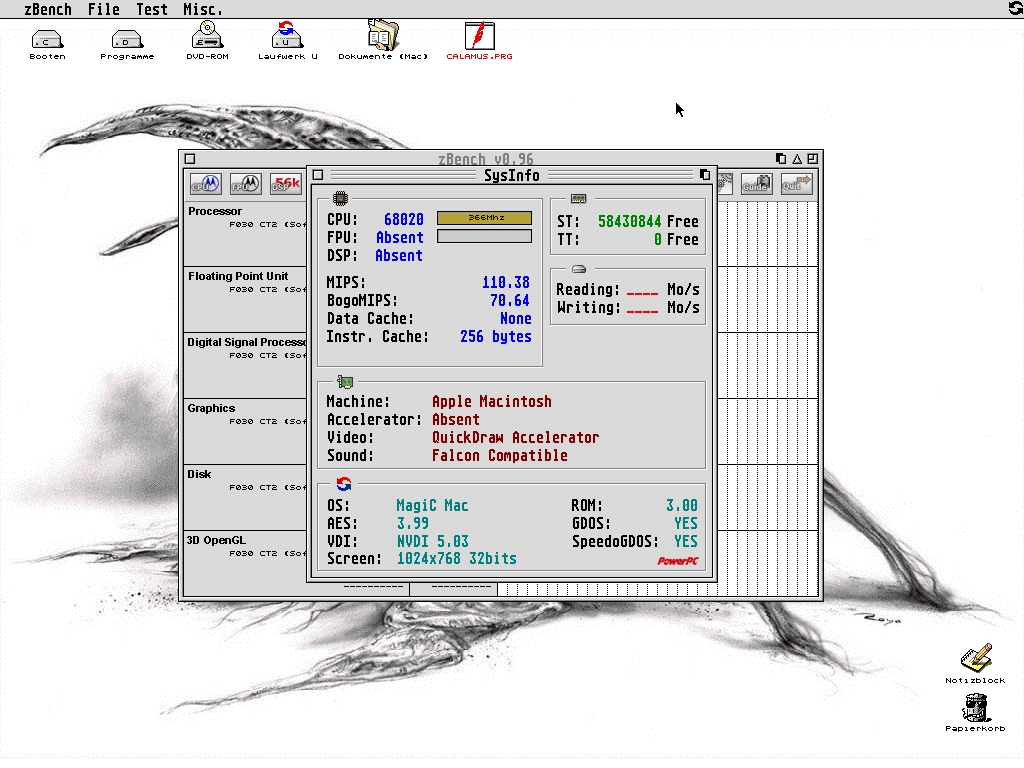Screen dimensions: 1024x768
Task: Select the Laufwerk U drive icon
Action: (287, 38)
